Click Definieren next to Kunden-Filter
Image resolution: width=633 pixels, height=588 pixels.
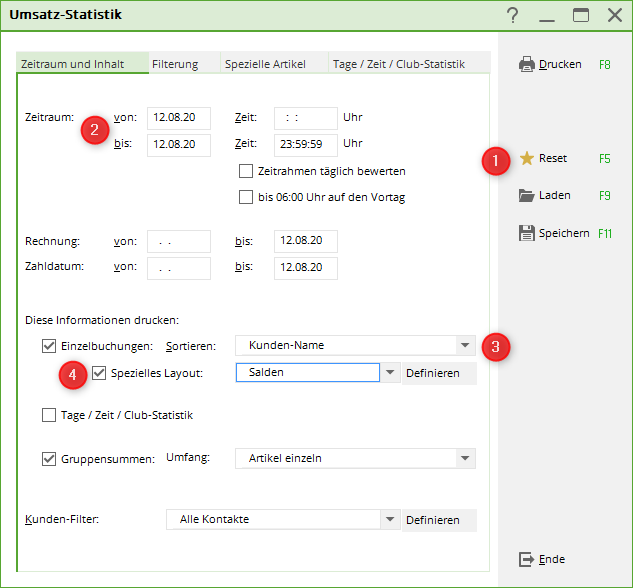432,520
